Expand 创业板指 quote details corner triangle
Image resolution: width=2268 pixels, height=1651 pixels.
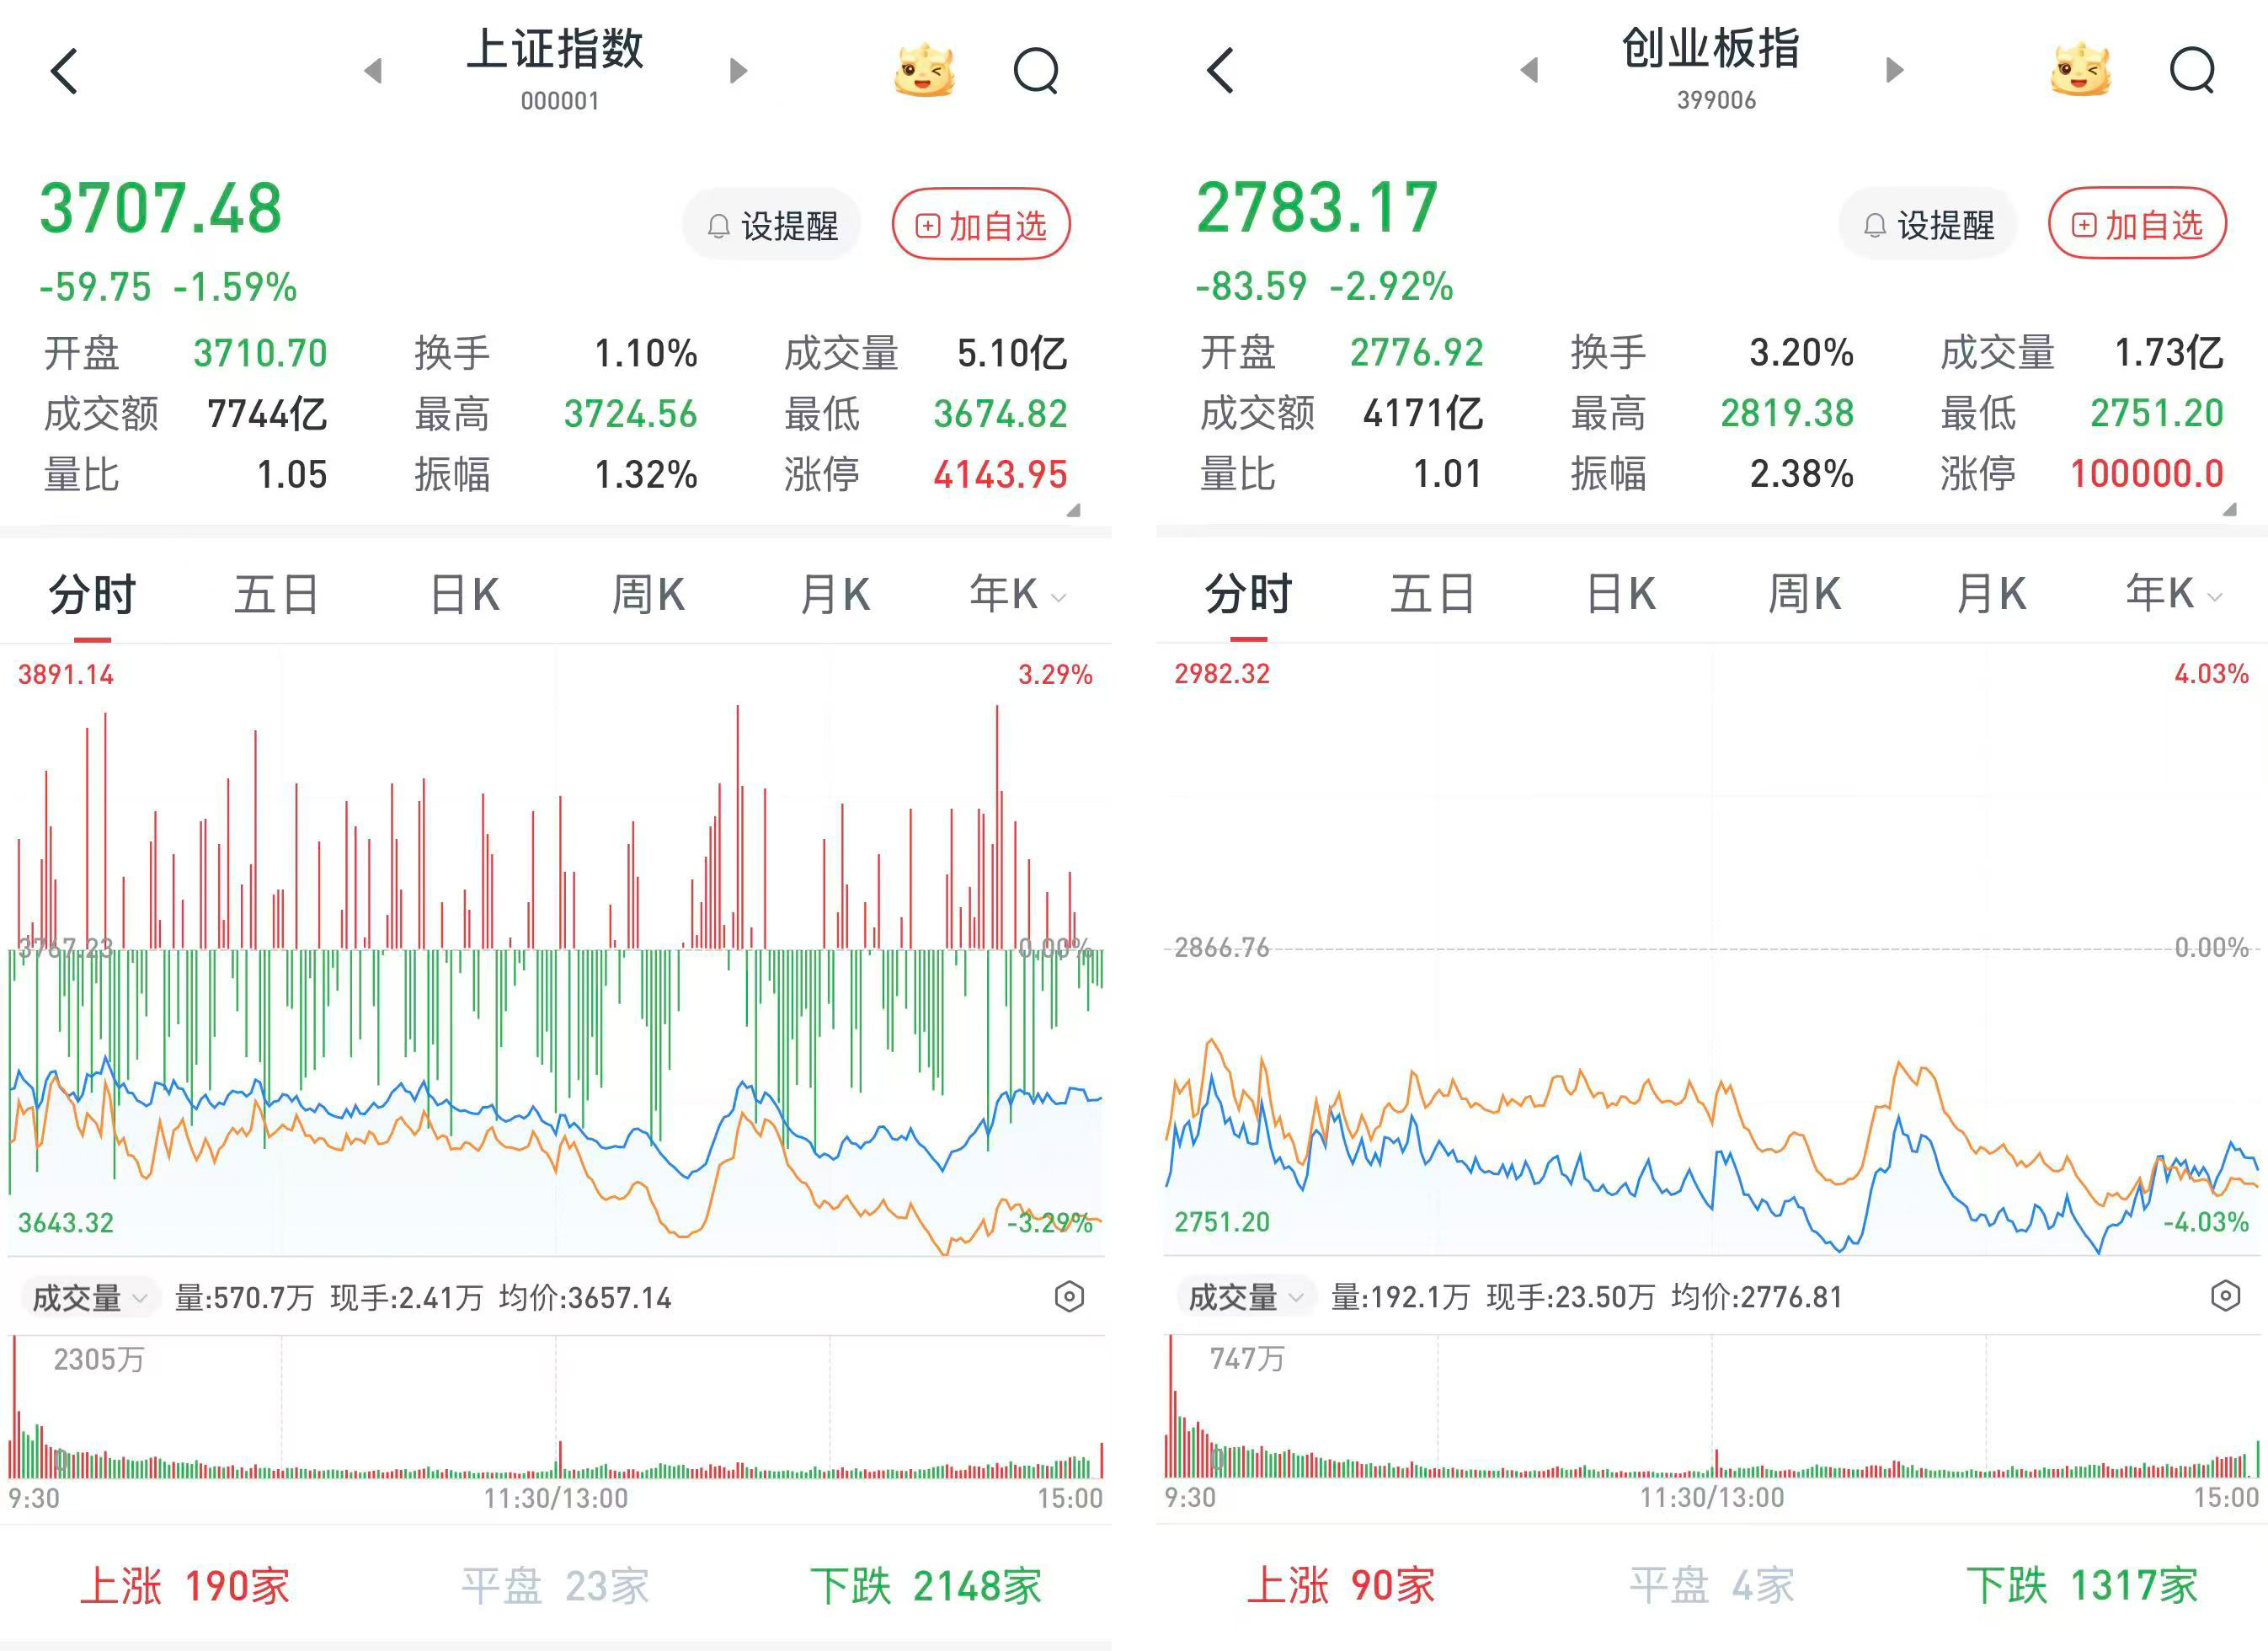[x=2230, y=509]
